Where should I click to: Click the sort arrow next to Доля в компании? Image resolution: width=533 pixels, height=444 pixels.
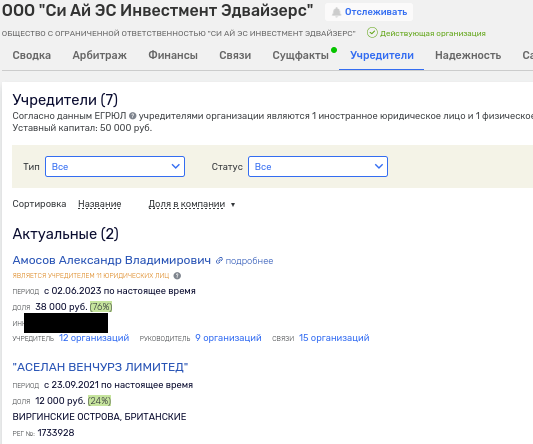tap(233, 205)
